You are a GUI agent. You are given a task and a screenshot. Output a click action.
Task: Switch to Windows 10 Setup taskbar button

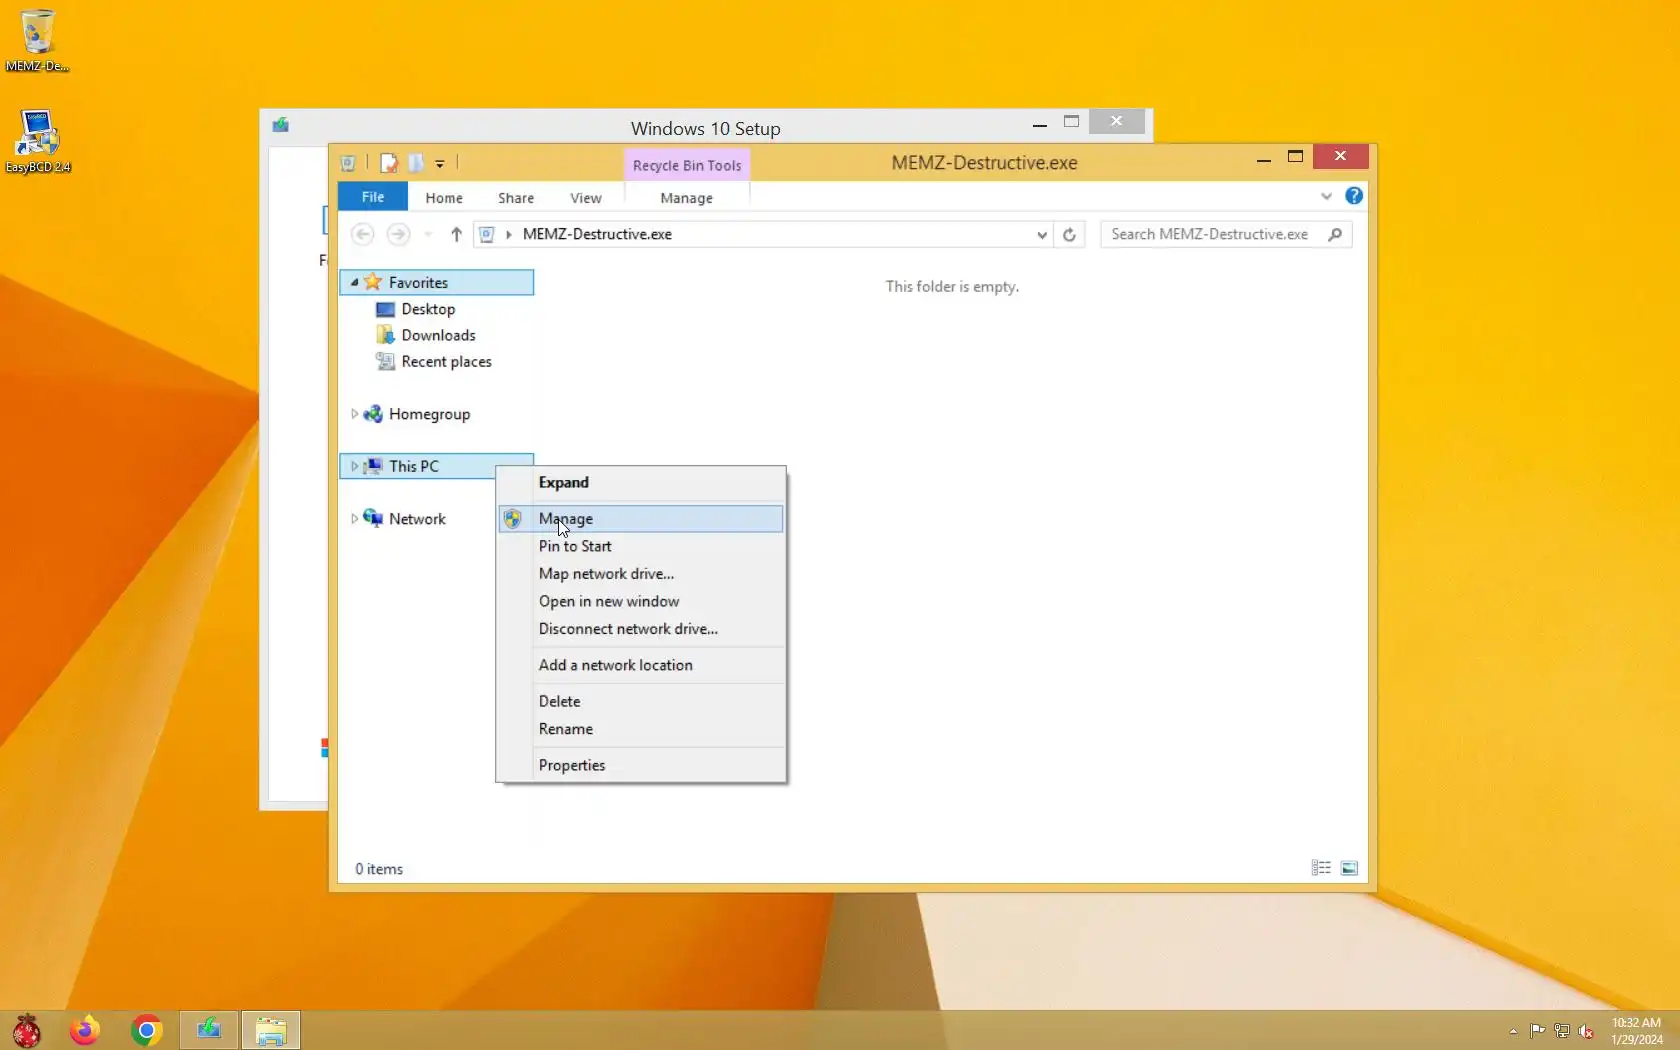tap(209, 1030)
